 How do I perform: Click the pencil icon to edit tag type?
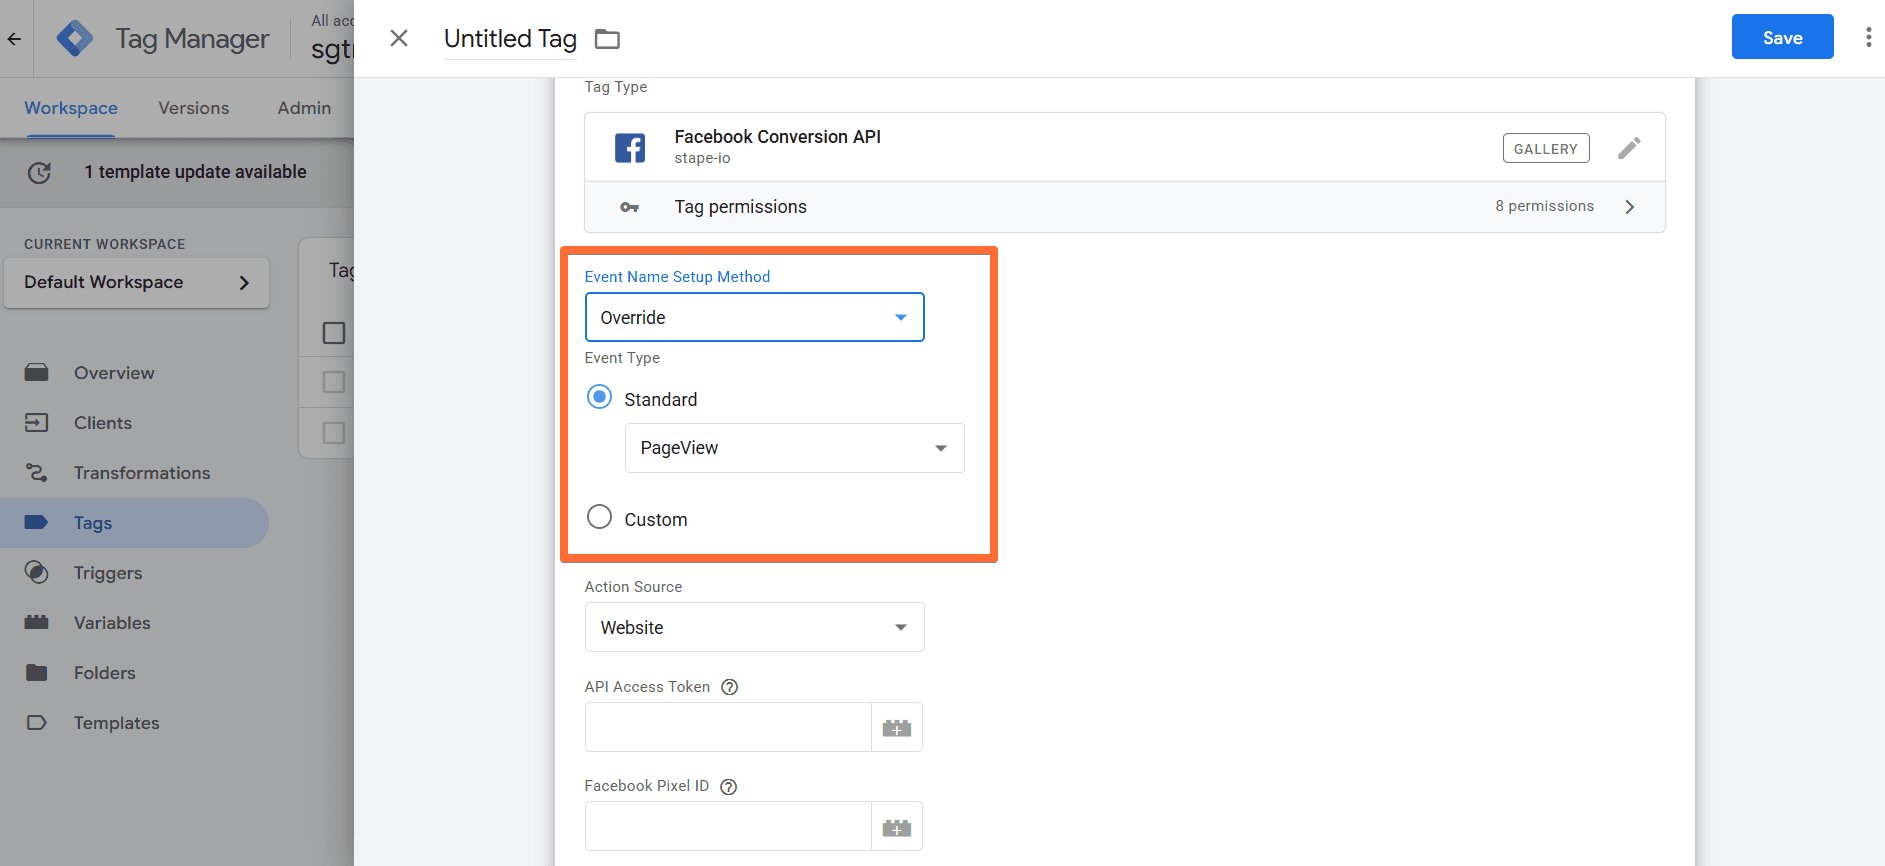pos(1629,148)
